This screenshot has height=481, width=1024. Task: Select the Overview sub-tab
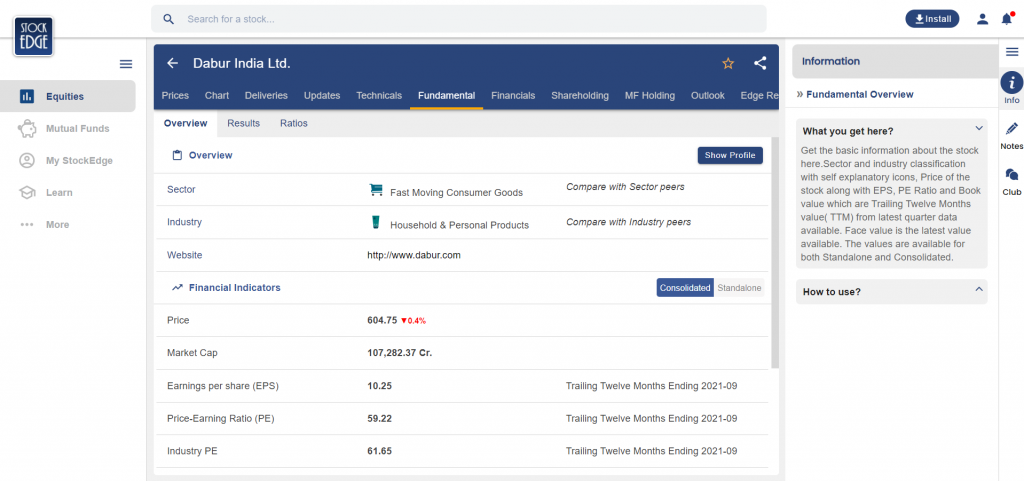pos(185,123)
